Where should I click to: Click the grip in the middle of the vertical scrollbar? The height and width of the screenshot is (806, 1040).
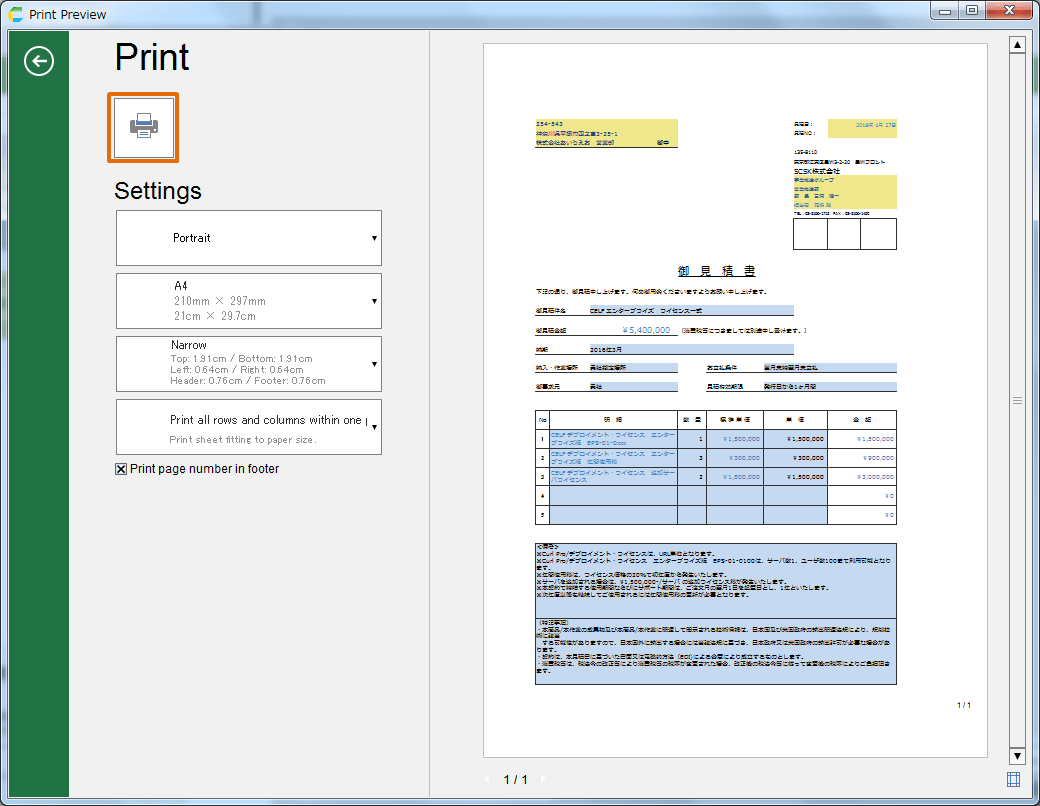(1017, 400)
